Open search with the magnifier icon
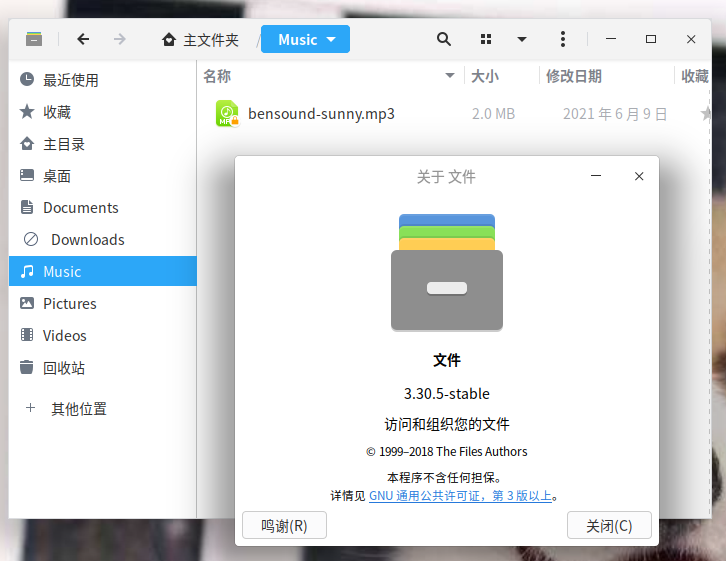The height and width of the screenshot is (561, 726). point(444,39)
